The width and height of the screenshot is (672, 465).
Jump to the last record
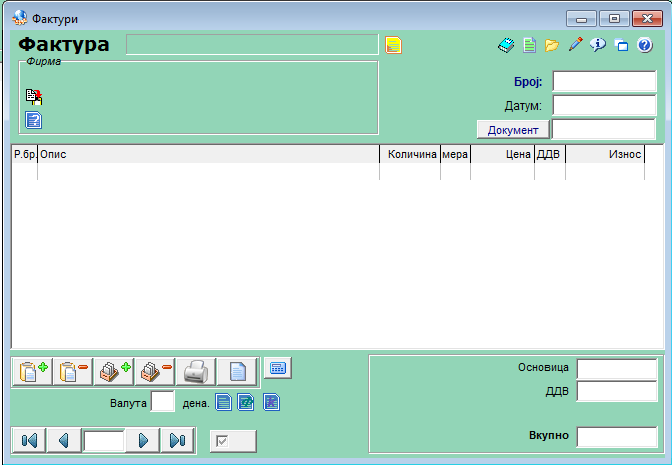pos(177,440)
